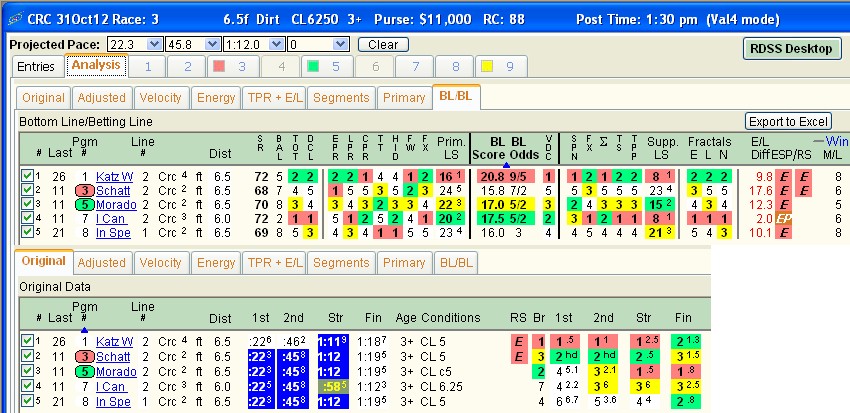The width and height of the screenshot is (850, 413).
Task: Open the 45.8 projected pace dropdown
Action: 213,44
